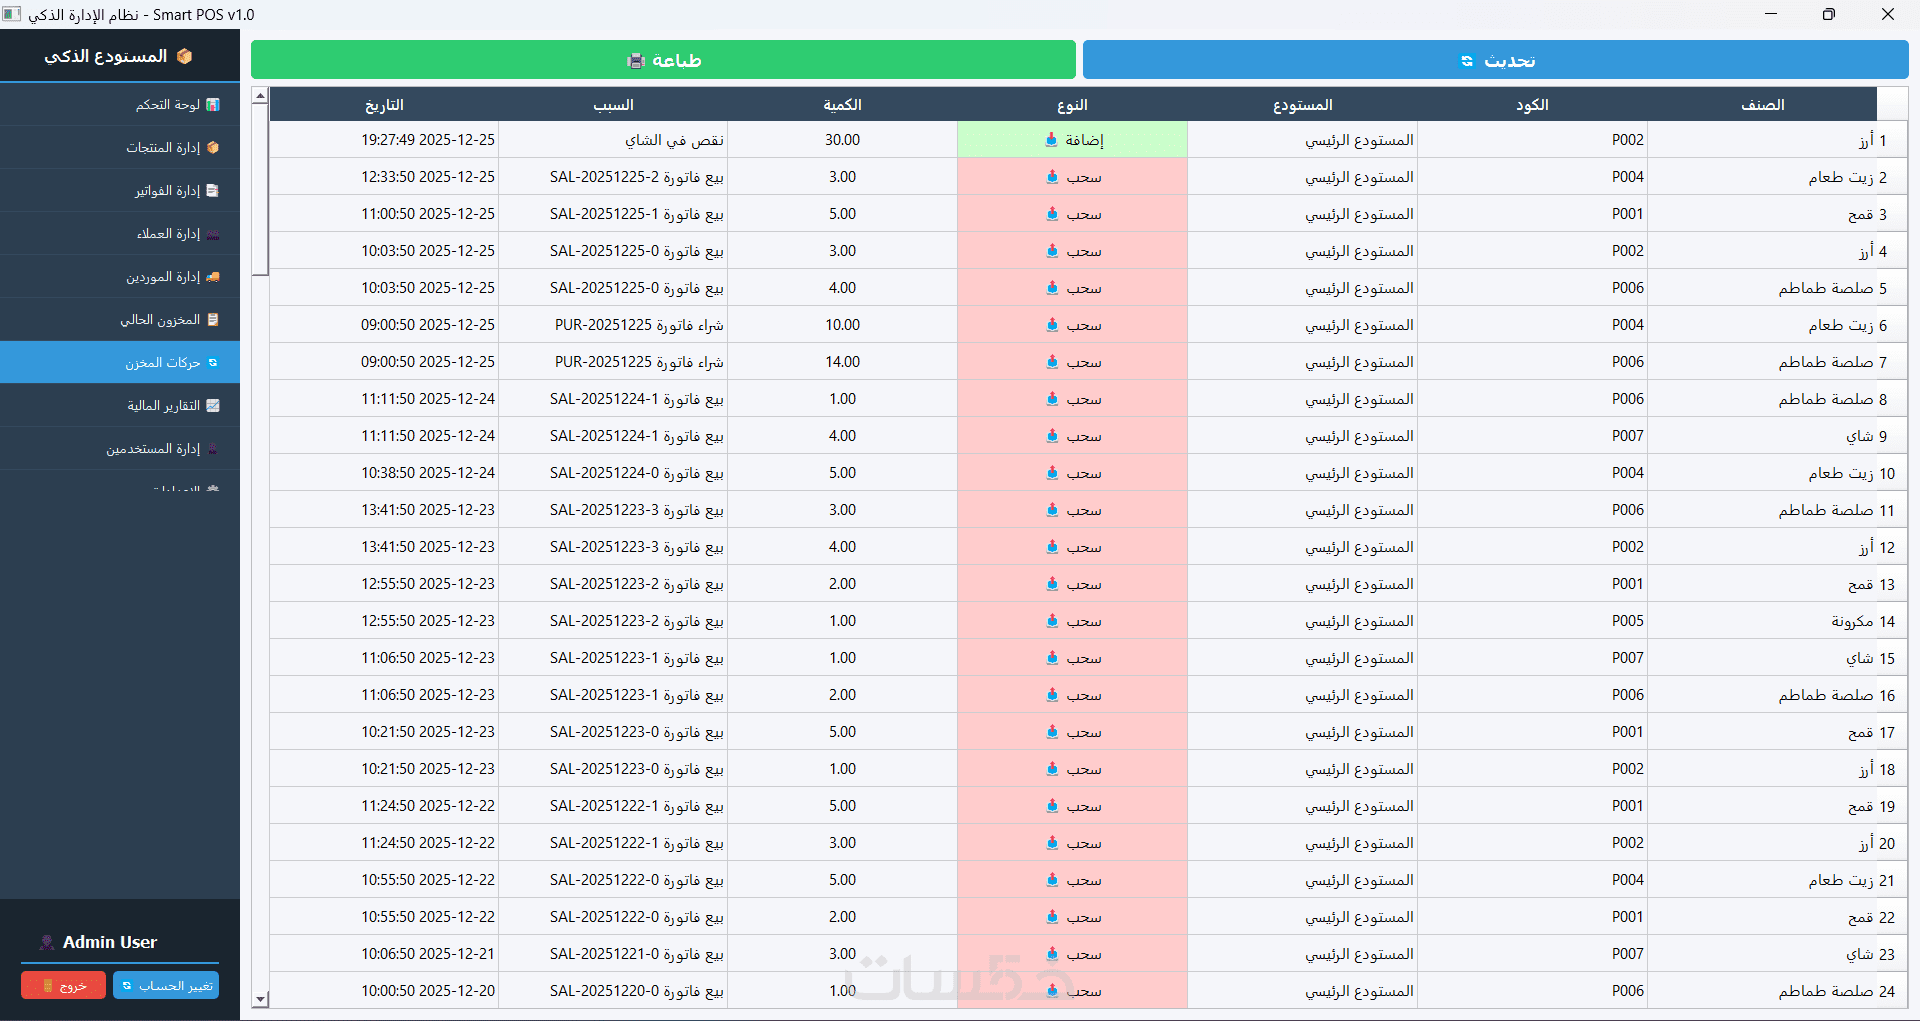Click the الكود column header
The width and height of the screenshot is (1920, 1021).
1532,105
